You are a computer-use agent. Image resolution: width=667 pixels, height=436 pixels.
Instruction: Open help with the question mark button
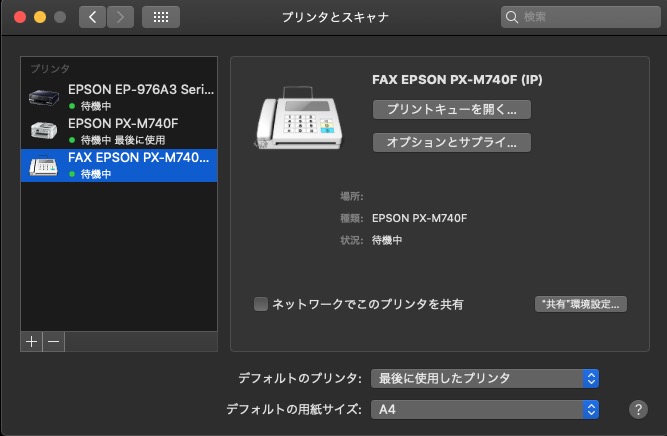click(638, 410)
